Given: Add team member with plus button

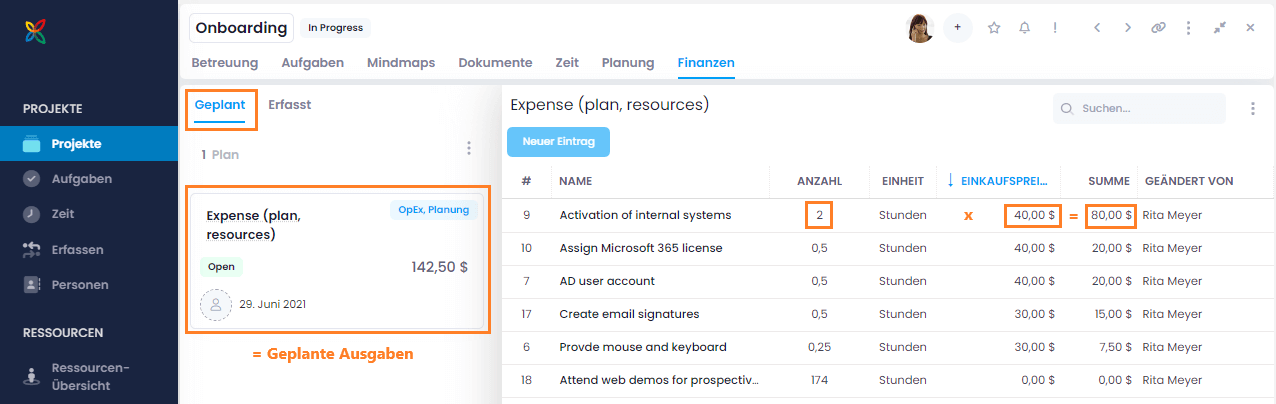Looking at the screenshot, I should 957,28.
